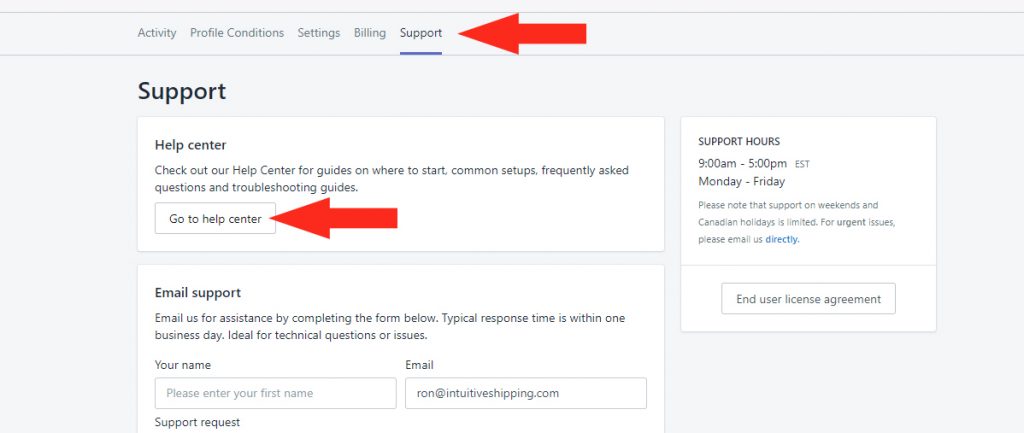Click the red arrow beside help center button

point(338,218)
